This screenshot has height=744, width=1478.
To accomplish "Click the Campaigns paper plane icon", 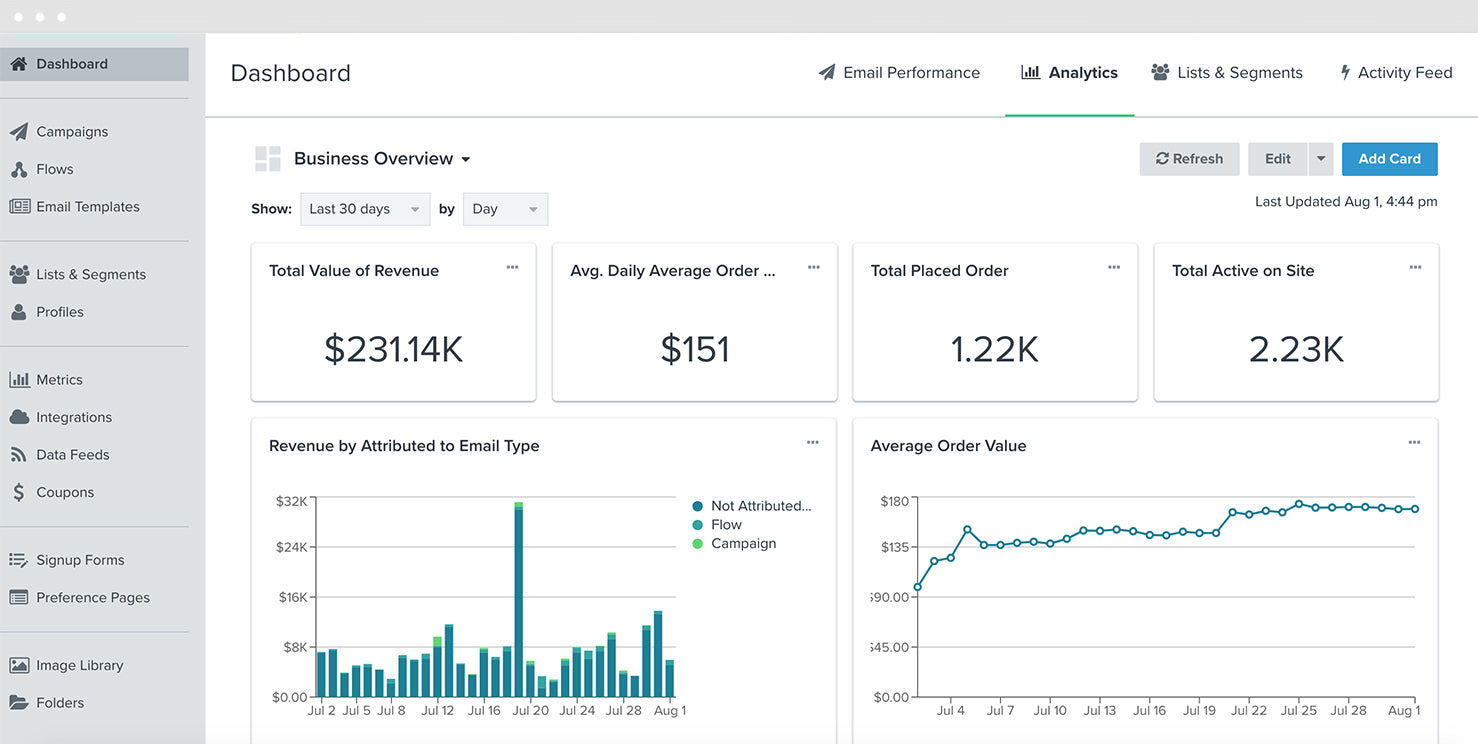I will [19, 132].
